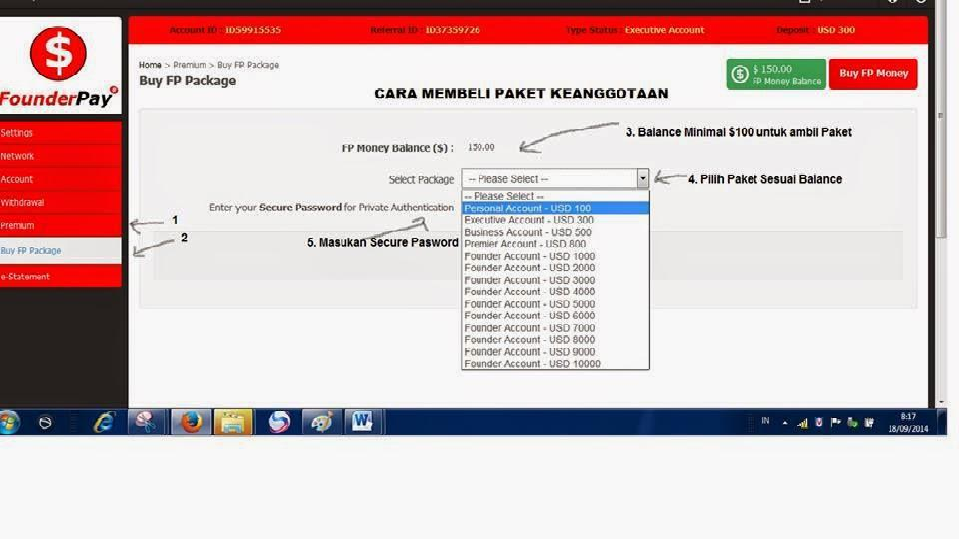Open the File Explorer folder in the taskbar
The width and height of the screenshot is (960, 539).
[x=233, y=422]
